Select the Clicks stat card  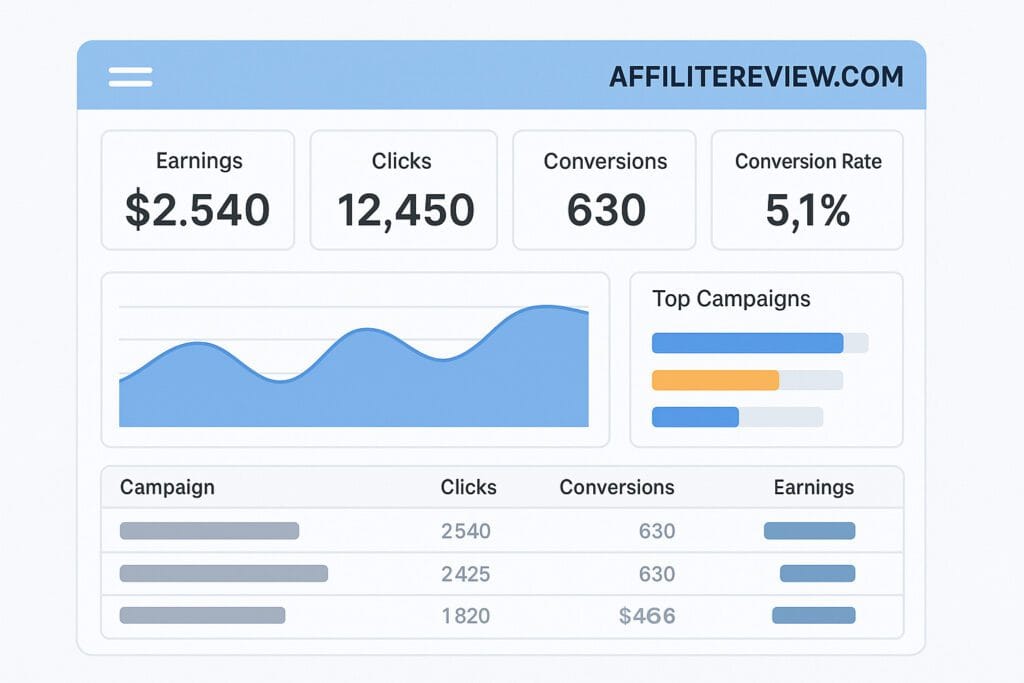[403, 189]
